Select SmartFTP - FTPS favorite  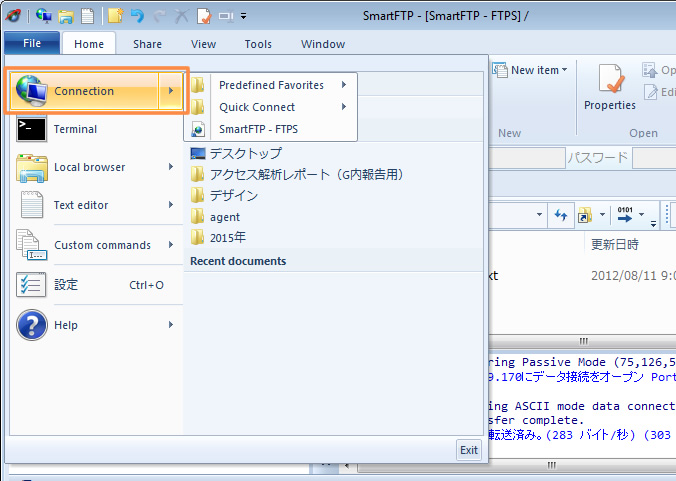click(x=258, y=129)
